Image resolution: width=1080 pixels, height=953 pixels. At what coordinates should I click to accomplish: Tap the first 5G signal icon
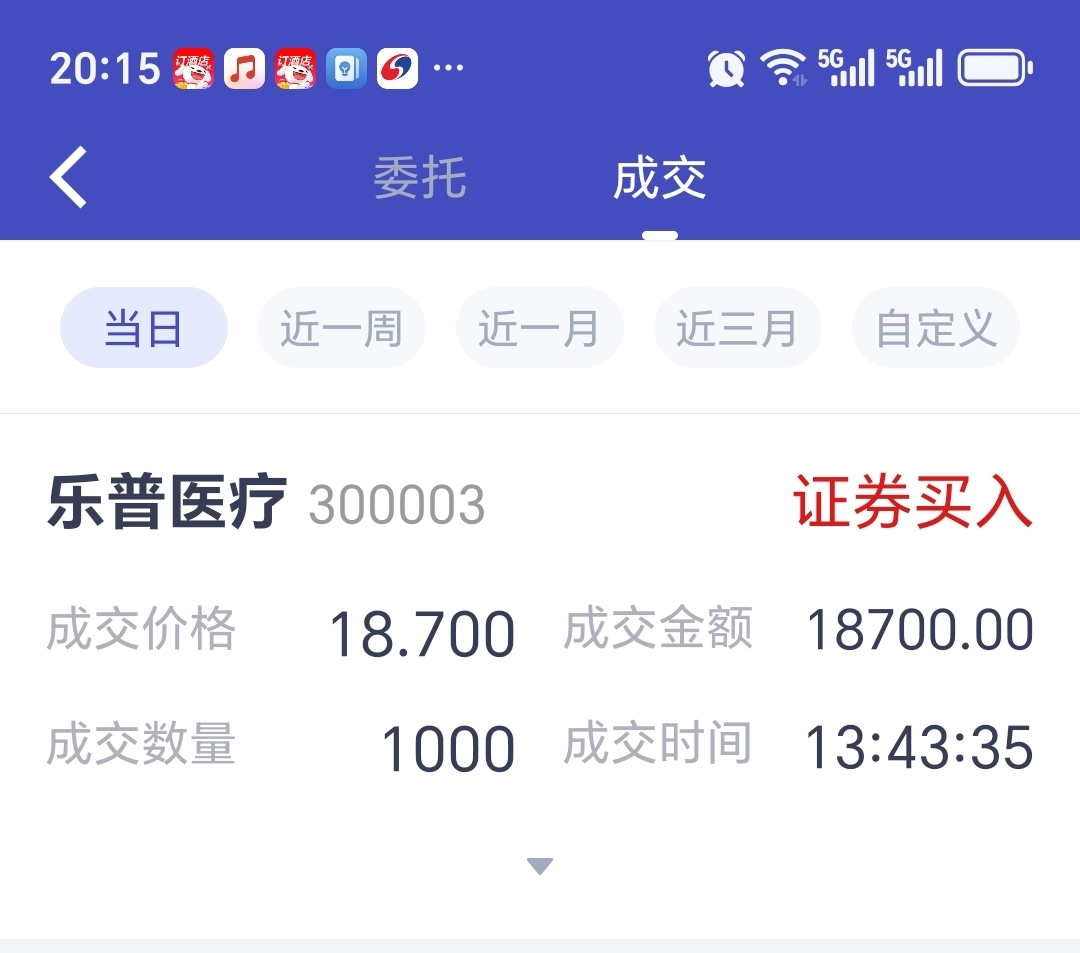[847, 67]
